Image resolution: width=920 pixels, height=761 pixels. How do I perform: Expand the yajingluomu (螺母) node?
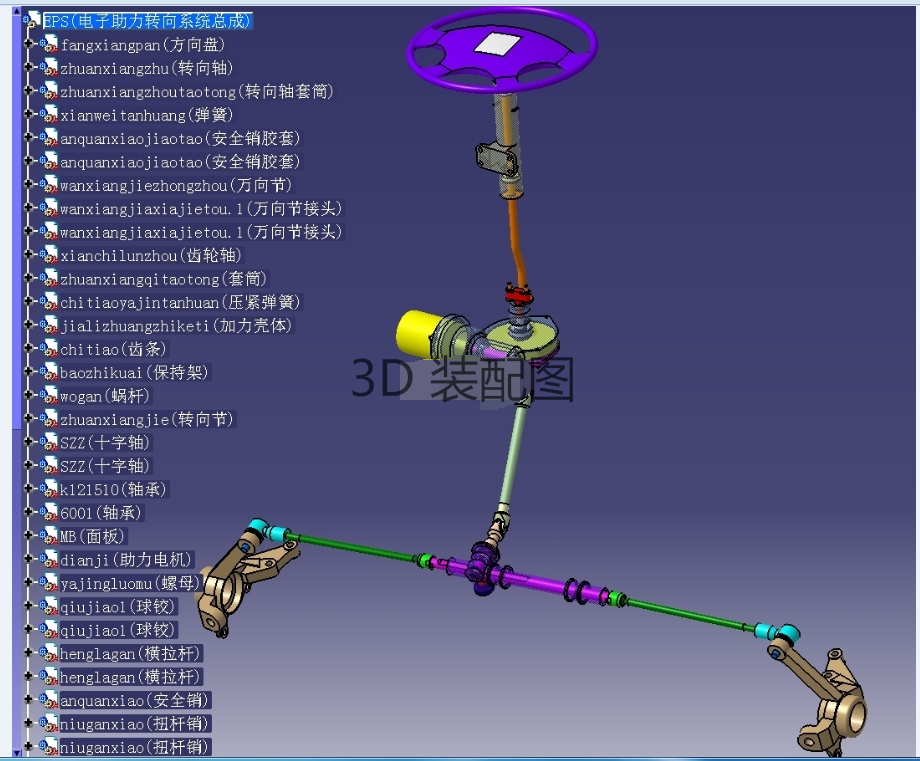coord(28,582)
